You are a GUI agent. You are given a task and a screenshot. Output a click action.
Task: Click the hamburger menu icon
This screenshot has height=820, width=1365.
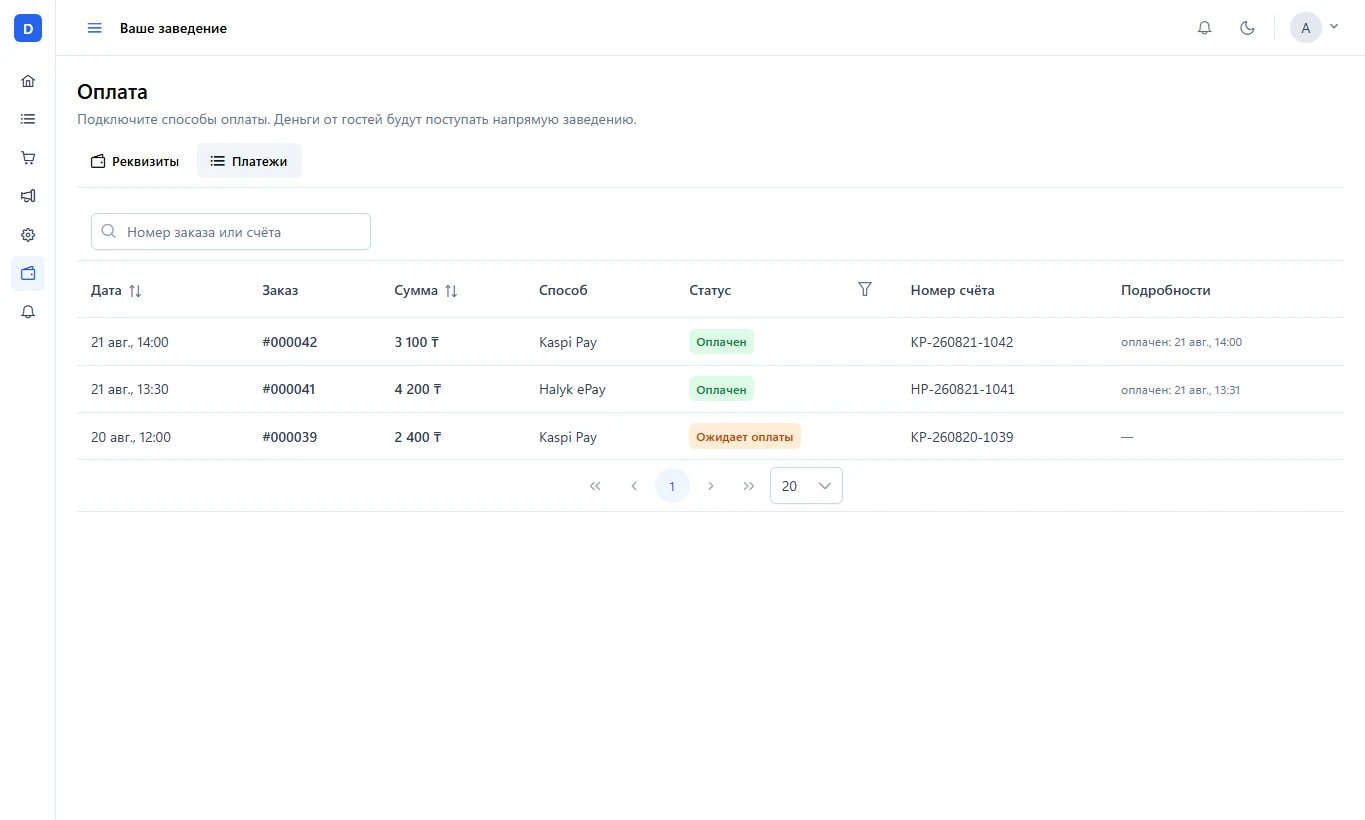click(95, 28)
